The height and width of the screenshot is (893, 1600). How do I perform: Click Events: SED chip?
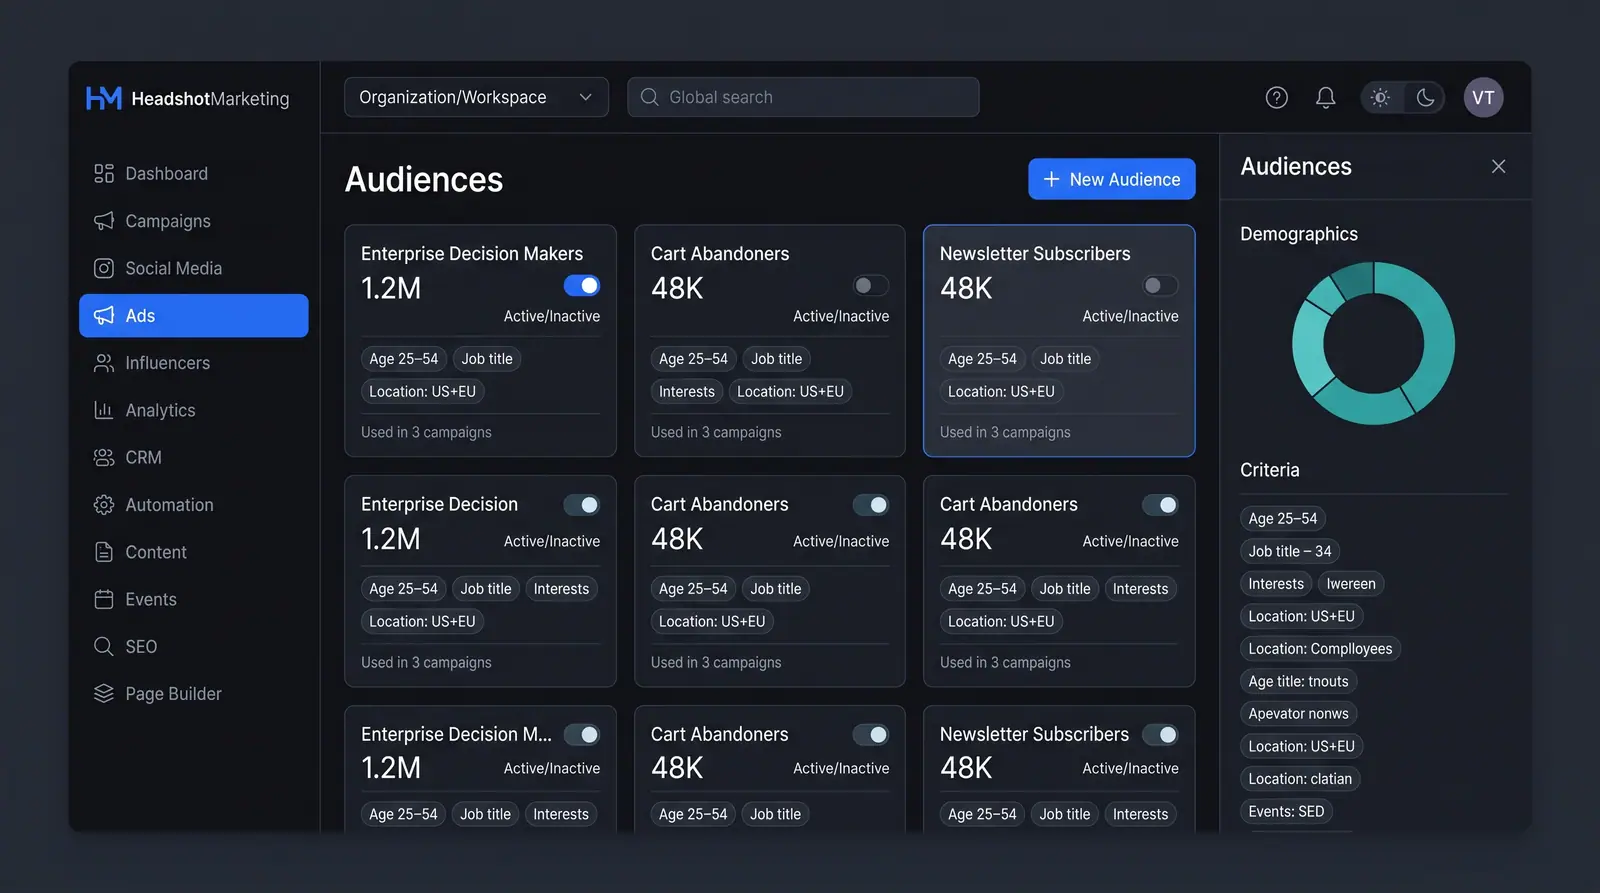point(1286,811)
